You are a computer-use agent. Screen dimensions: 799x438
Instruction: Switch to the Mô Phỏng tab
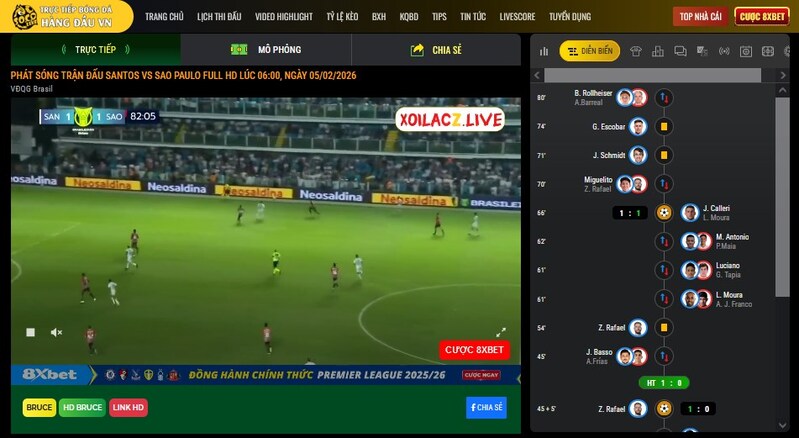pos(266,50)
